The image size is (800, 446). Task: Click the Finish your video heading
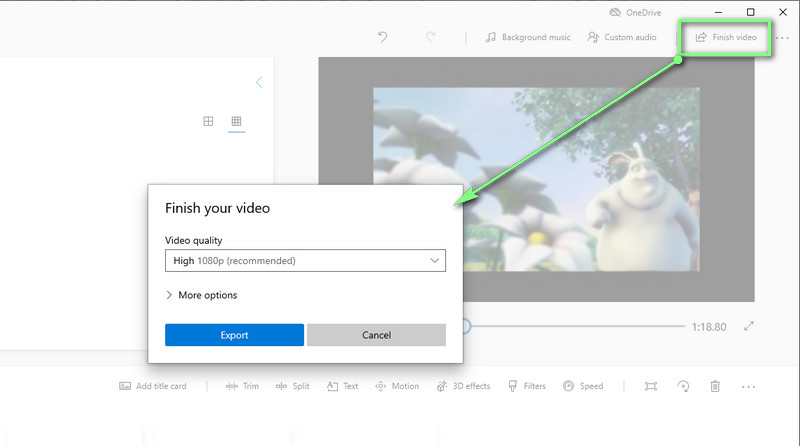point(217,208)
